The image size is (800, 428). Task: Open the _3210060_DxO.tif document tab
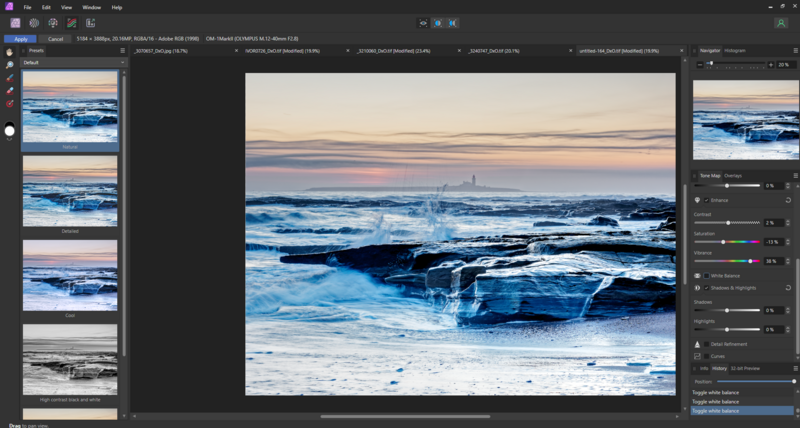(393, 51)
